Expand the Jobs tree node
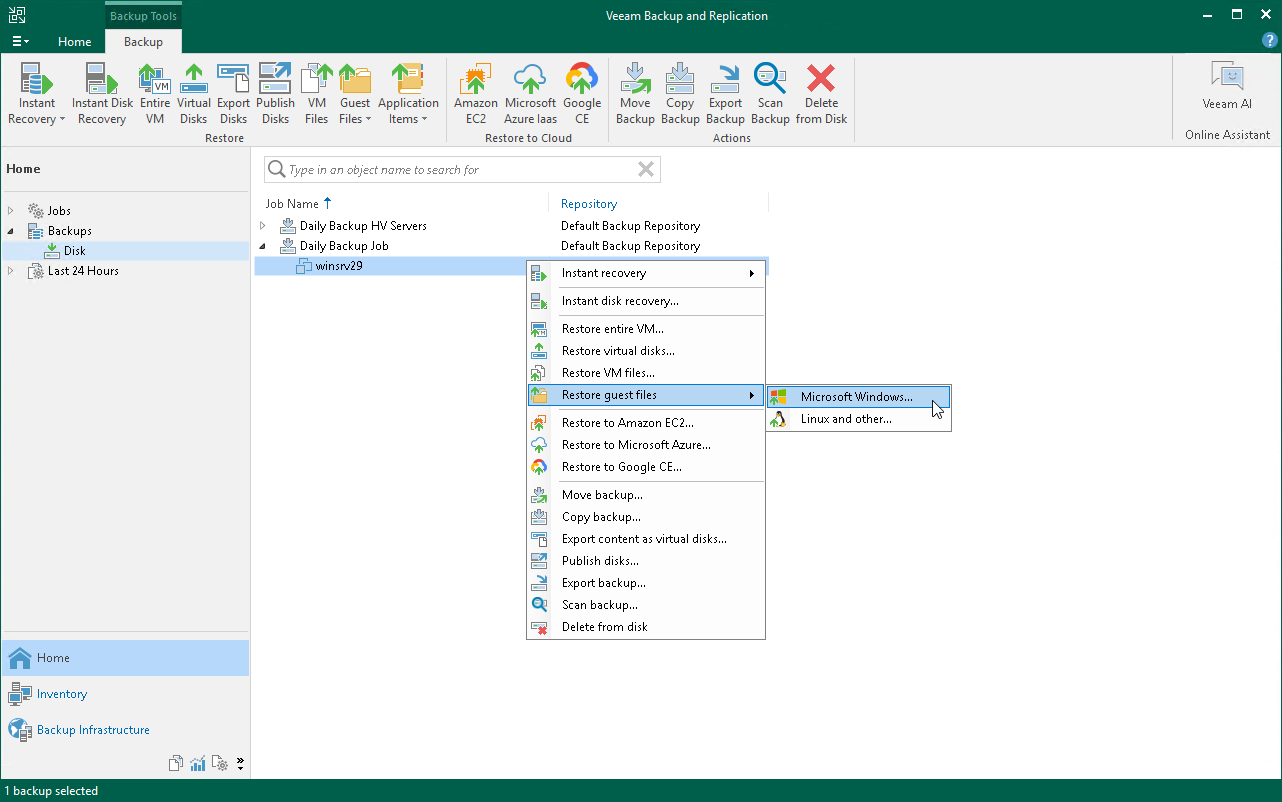 (11, 211)
